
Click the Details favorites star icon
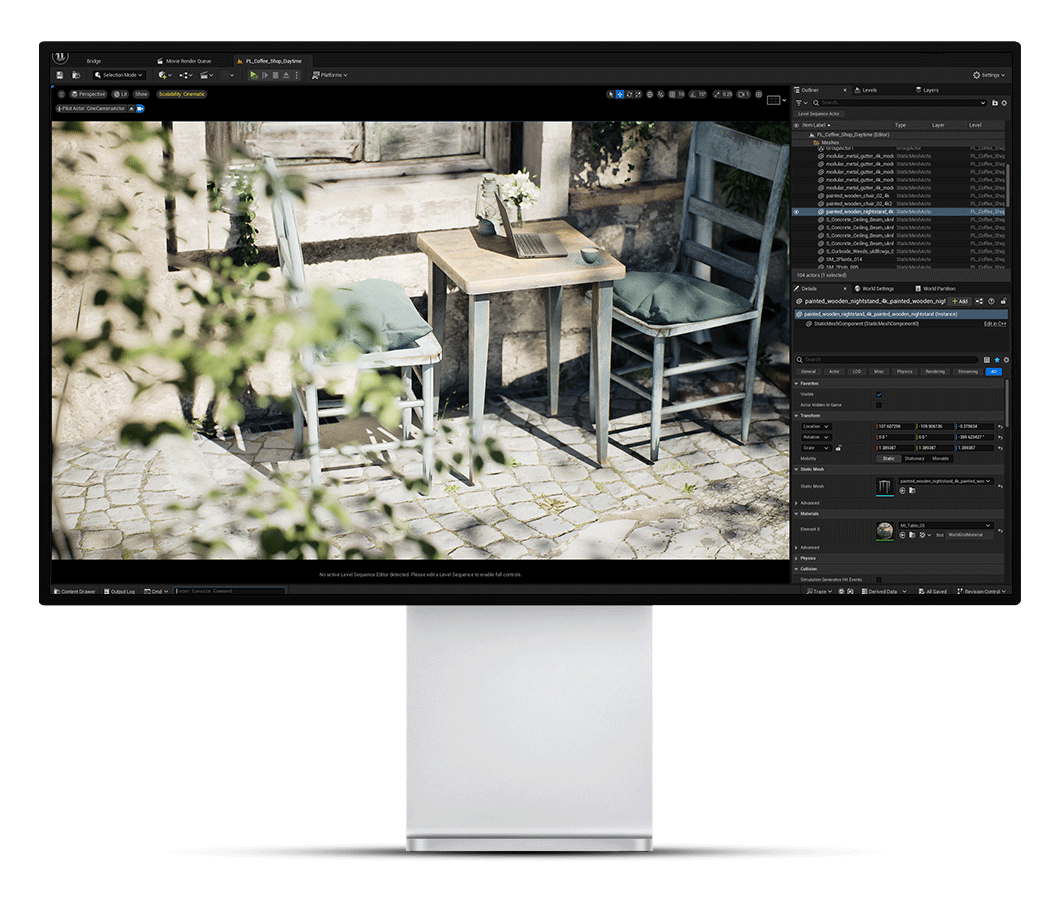[996, 360]
